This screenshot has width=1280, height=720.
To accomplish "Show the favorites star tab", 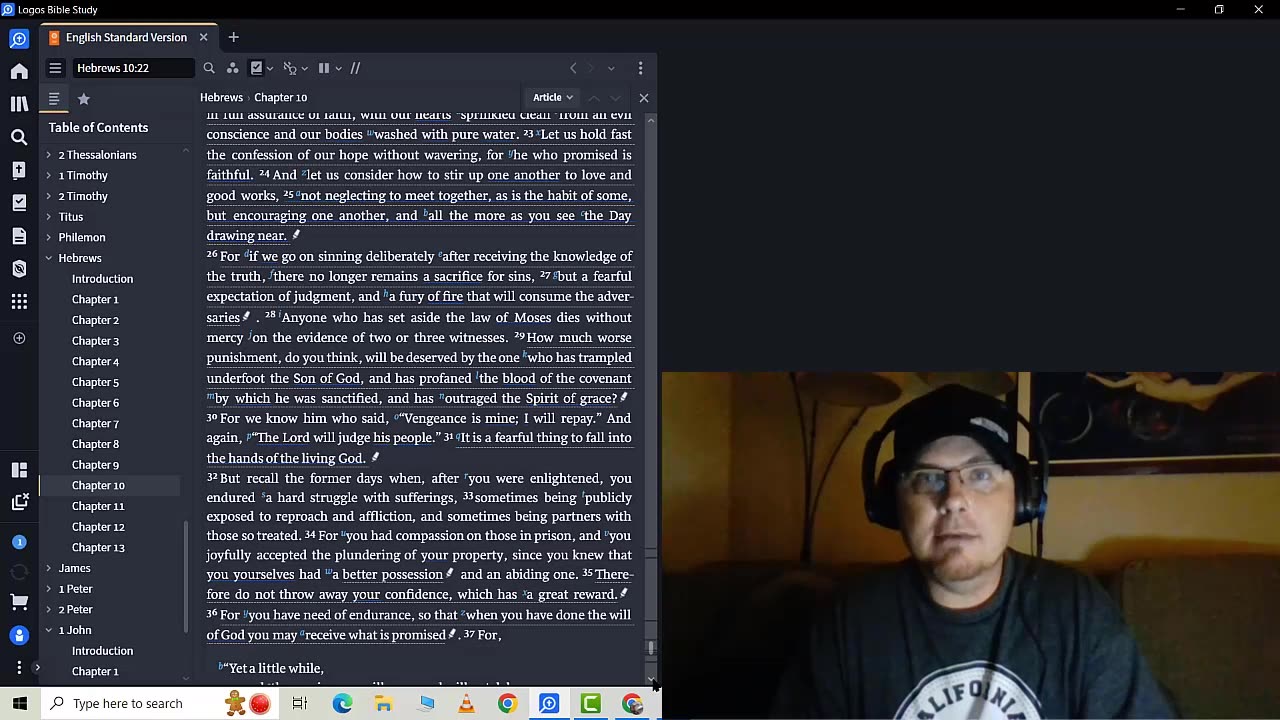I will click(x=84, y=99).
